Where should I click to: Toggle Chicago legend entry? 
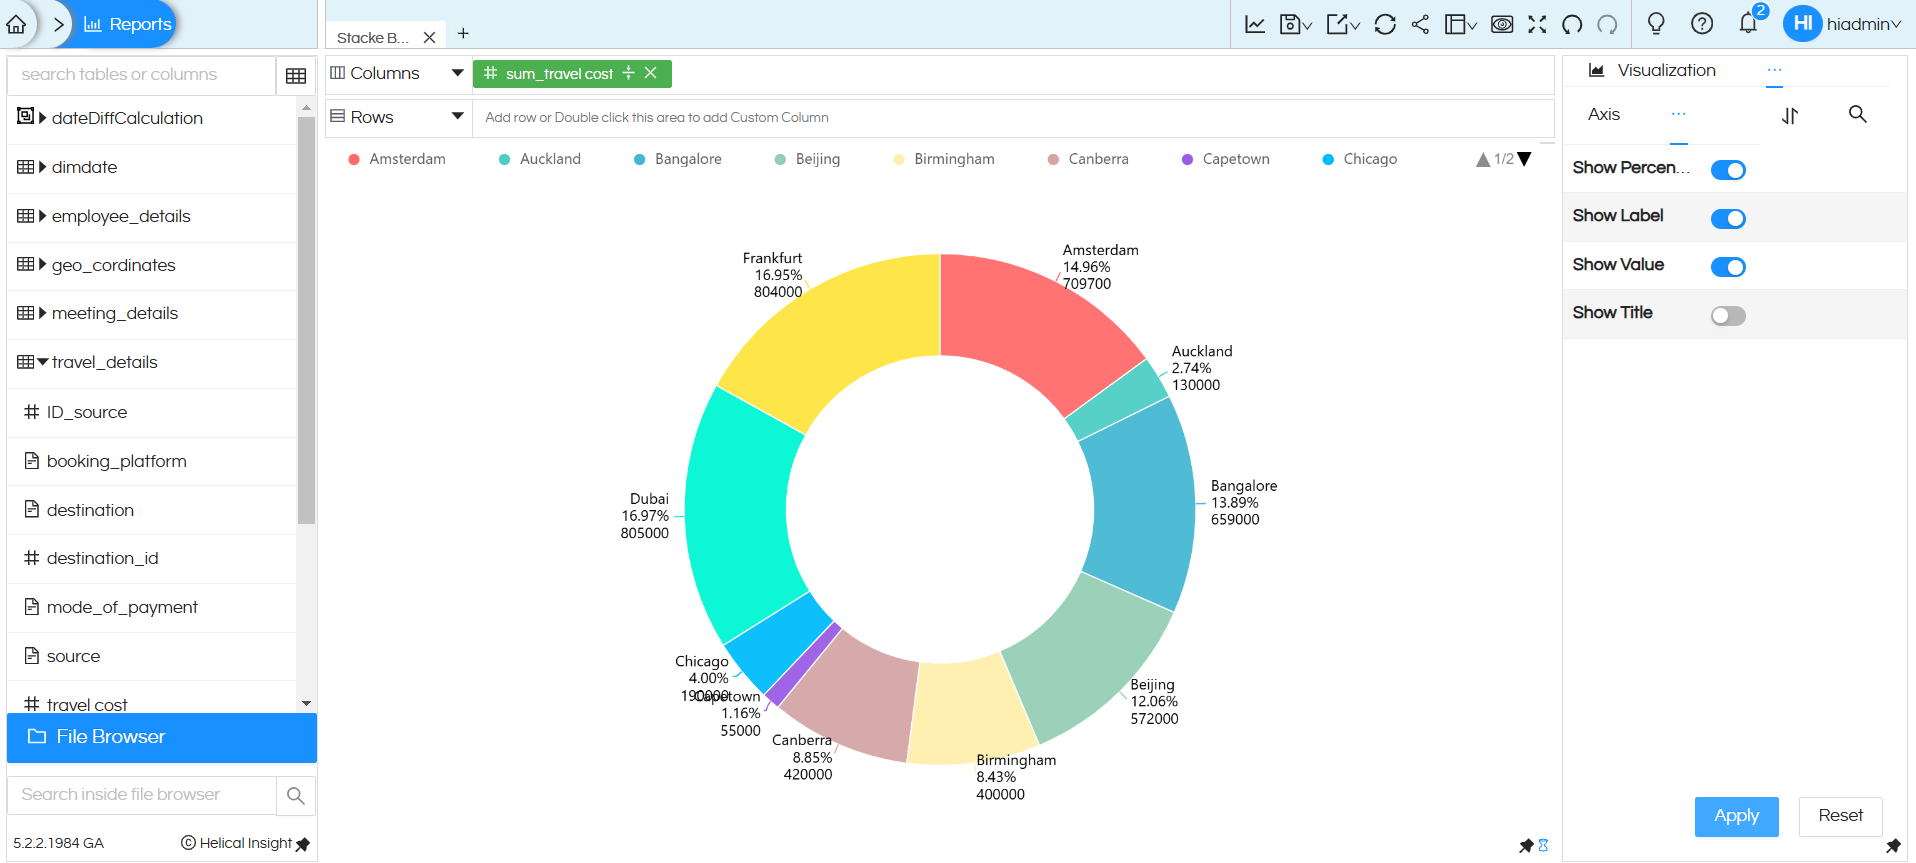point(1360,159)
